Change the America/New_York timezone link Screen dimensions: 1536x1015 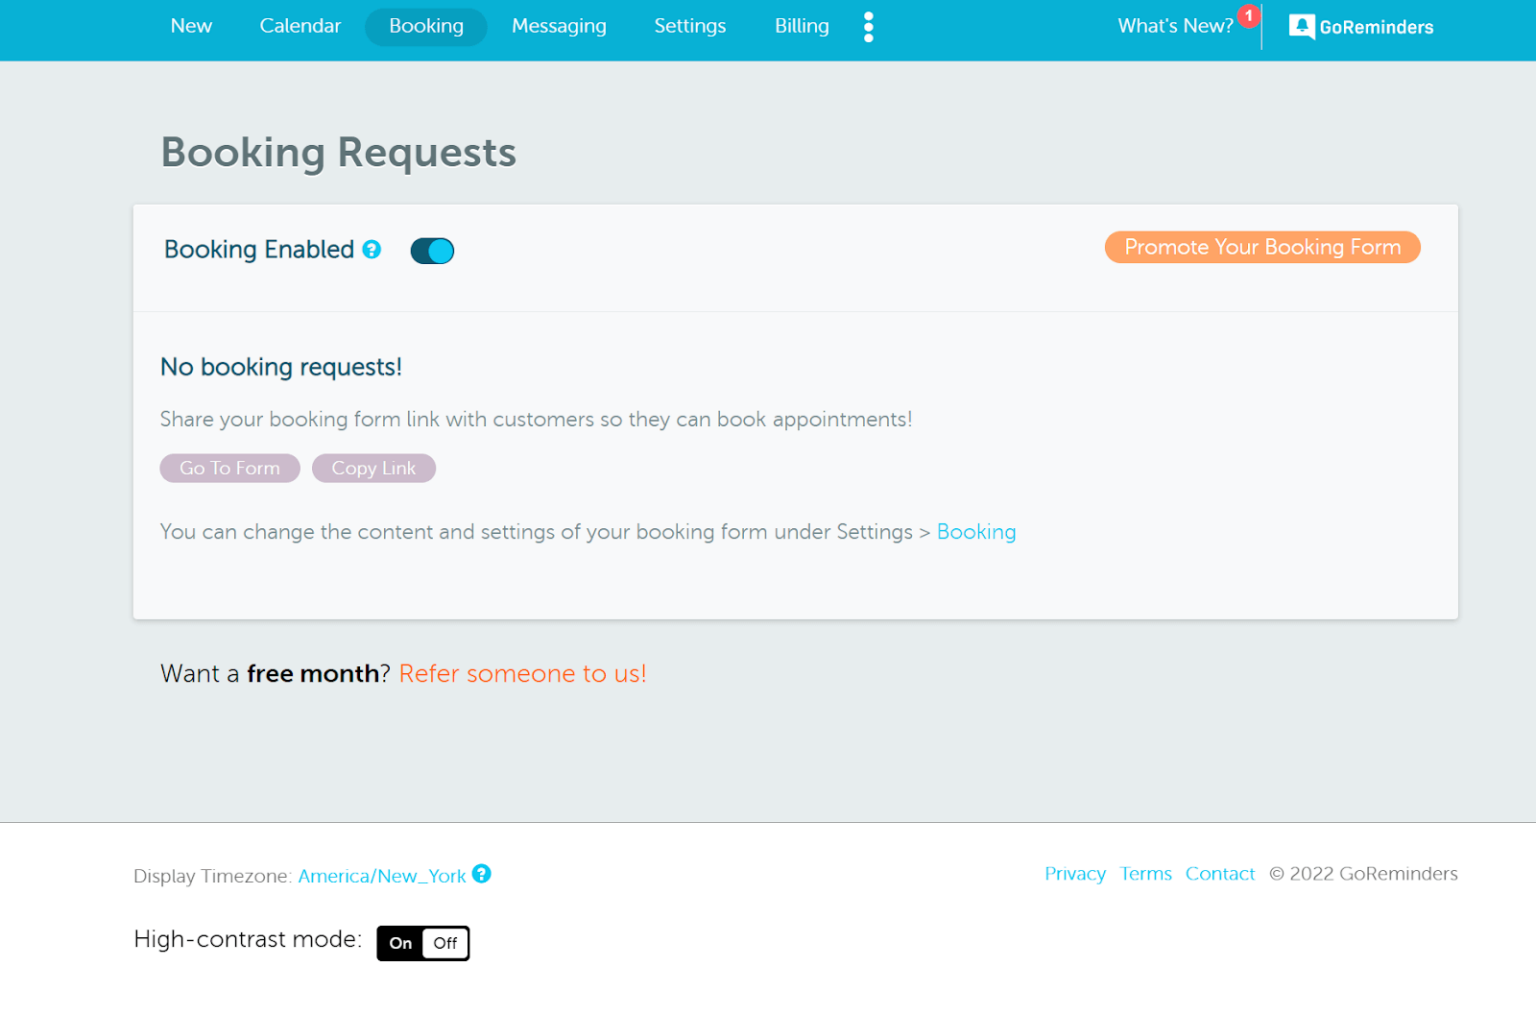382,876
